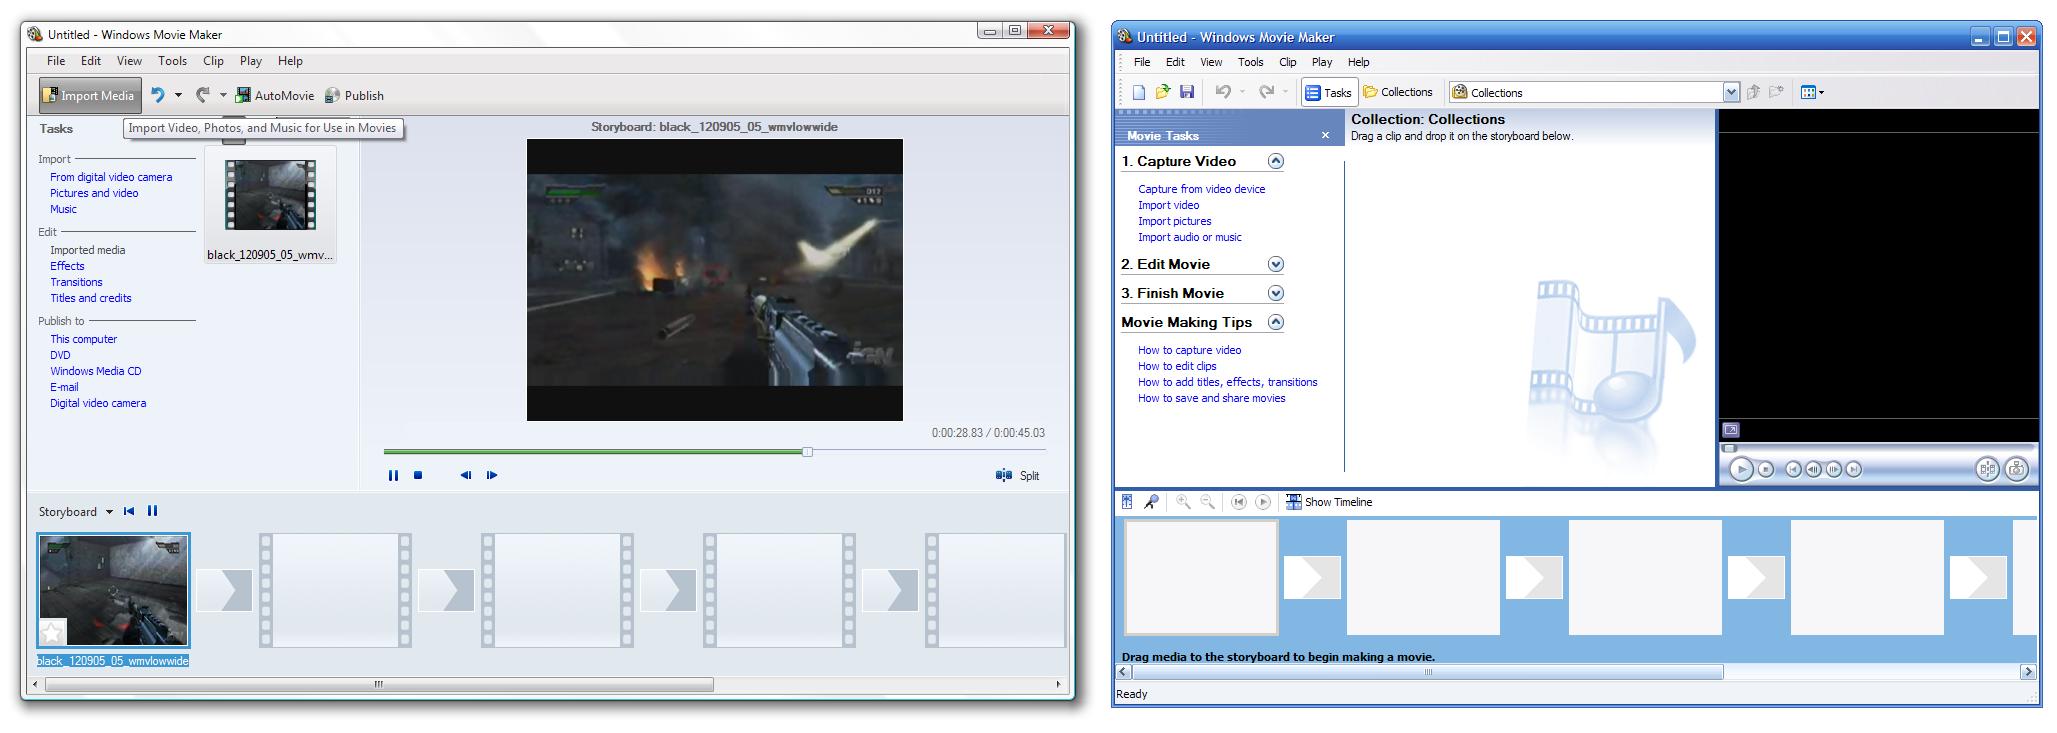Open the Tools menu in XP window
The image size is (2057, 733).
coord(1250,62)
